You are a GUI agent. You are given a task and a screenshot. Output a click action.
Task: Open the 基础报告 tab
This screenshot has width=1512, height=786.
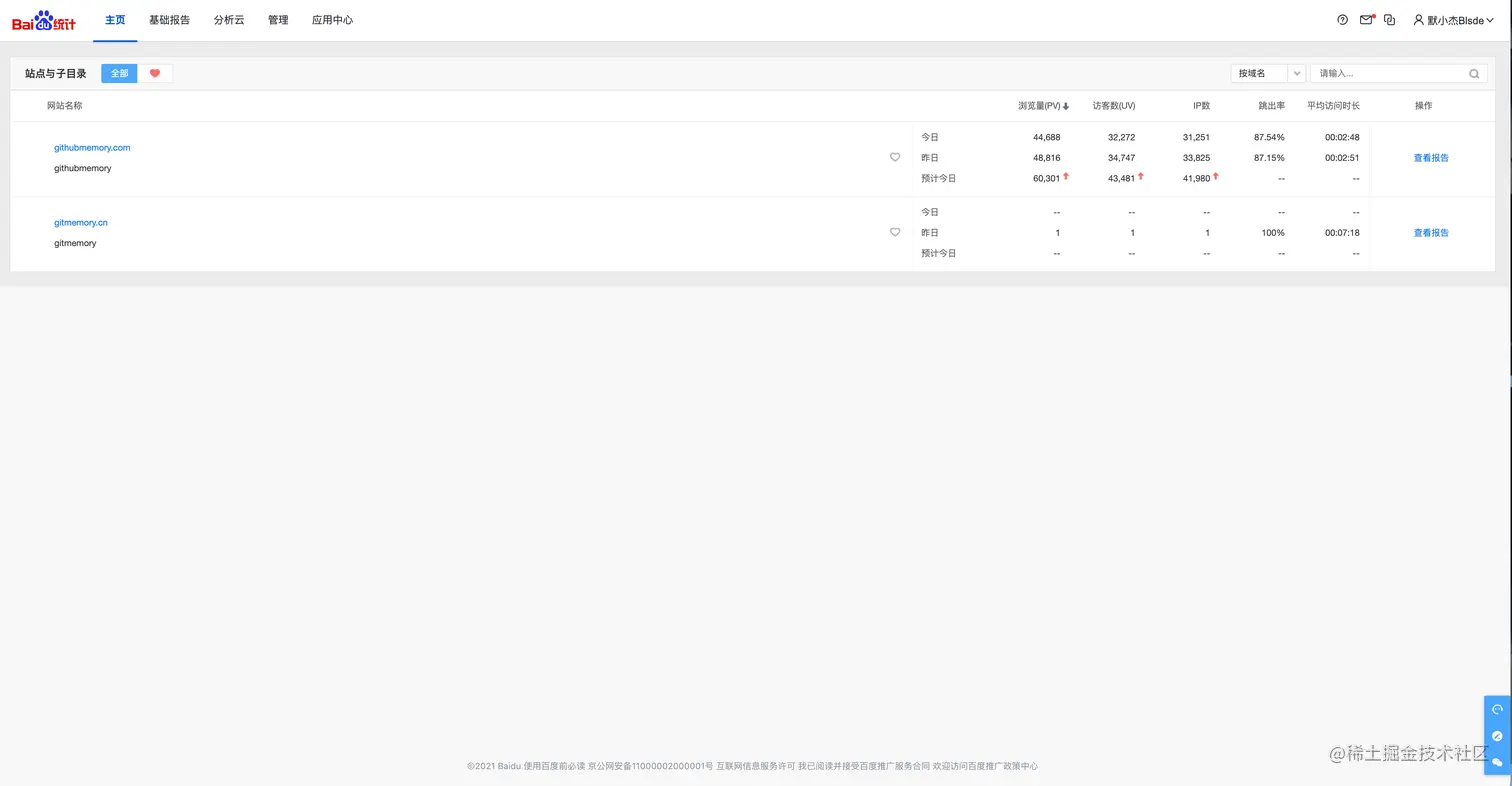coord(169,20)
